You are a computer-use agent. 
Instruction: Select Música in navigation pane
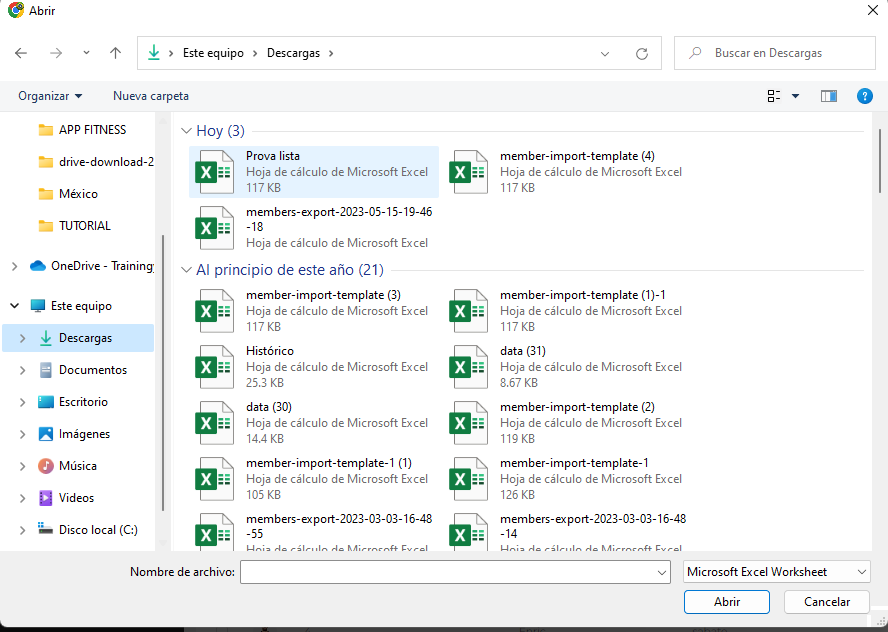click(78, 466)
